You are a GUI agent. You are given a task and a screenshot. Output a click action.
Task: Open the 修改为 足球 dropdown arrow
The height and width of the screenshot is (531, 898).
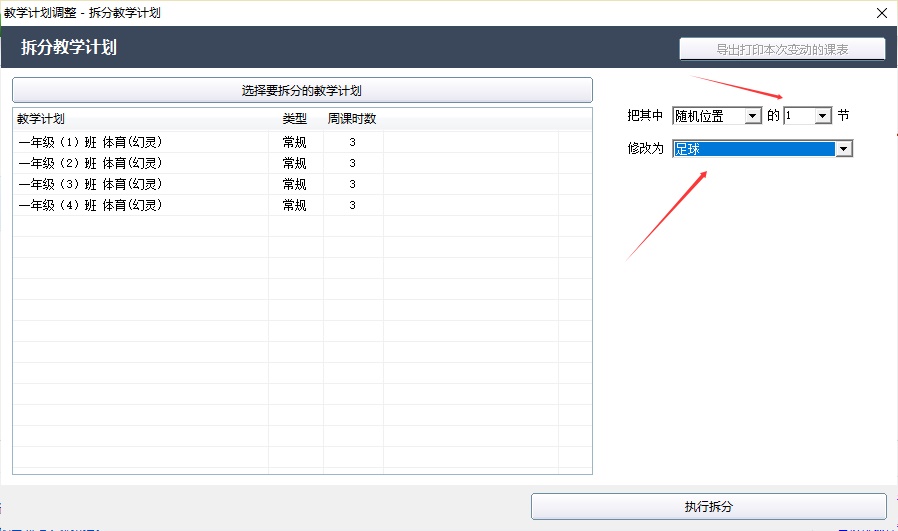pyautogui.click(x=844, y=149)
